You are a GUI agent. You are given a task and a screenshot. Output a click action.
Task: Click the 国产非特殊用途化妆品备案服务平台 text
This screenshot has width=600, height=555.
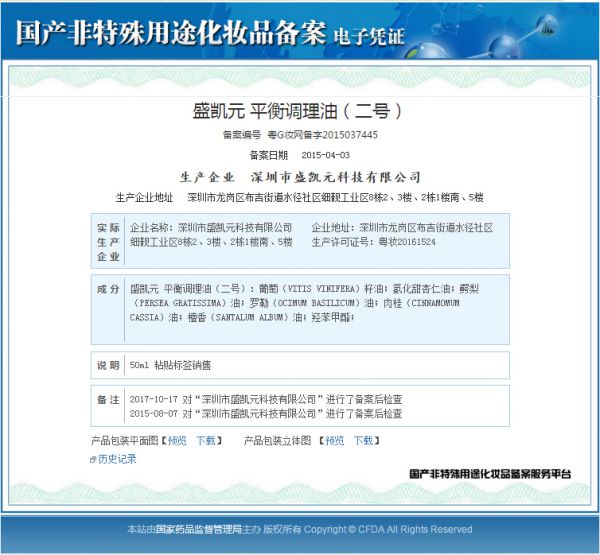[x=490, y=474]
